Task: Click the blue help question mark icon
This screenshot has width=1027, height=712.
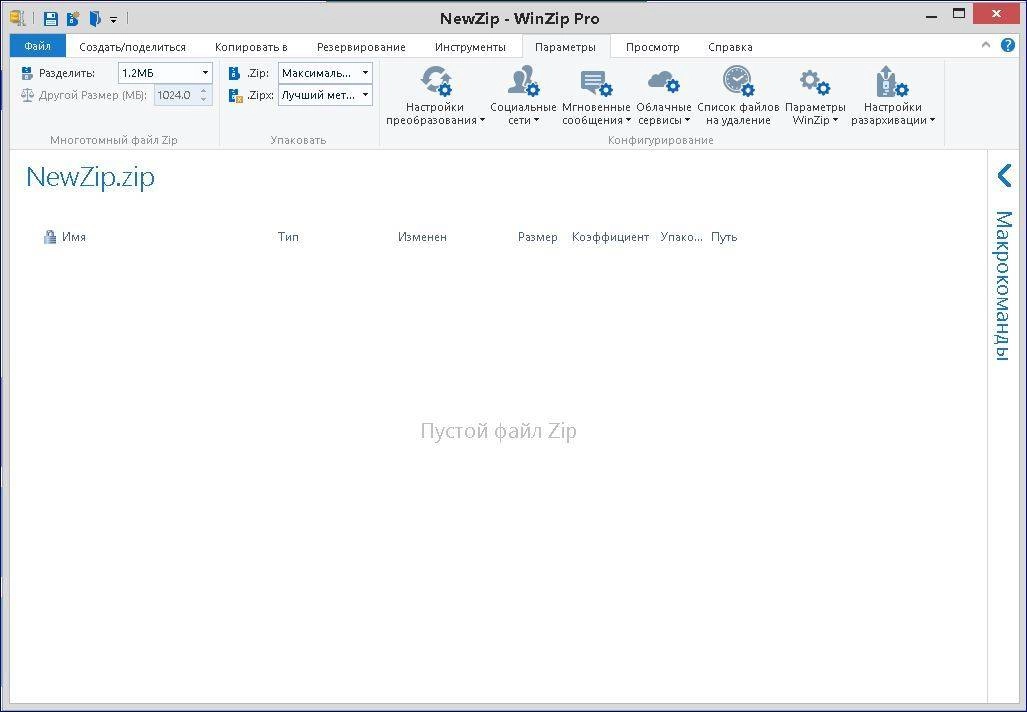Action: click(1007, 45)
